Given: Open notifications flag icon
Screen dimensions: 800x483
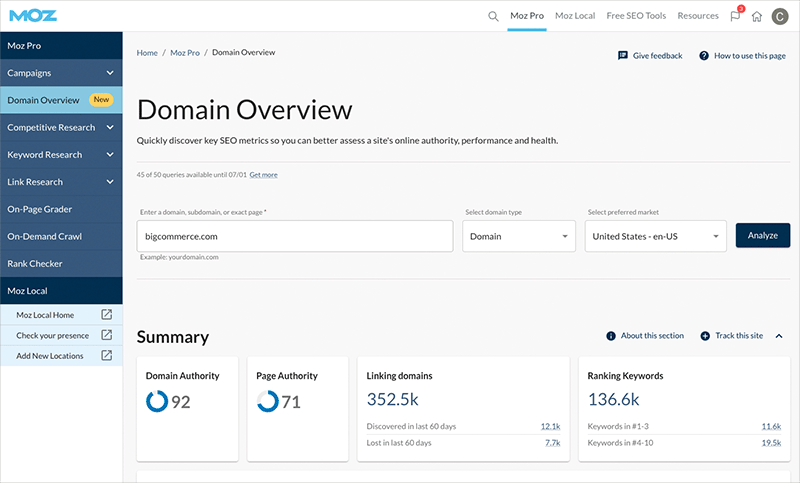Looking at the screenshot, I should (735, 16).
